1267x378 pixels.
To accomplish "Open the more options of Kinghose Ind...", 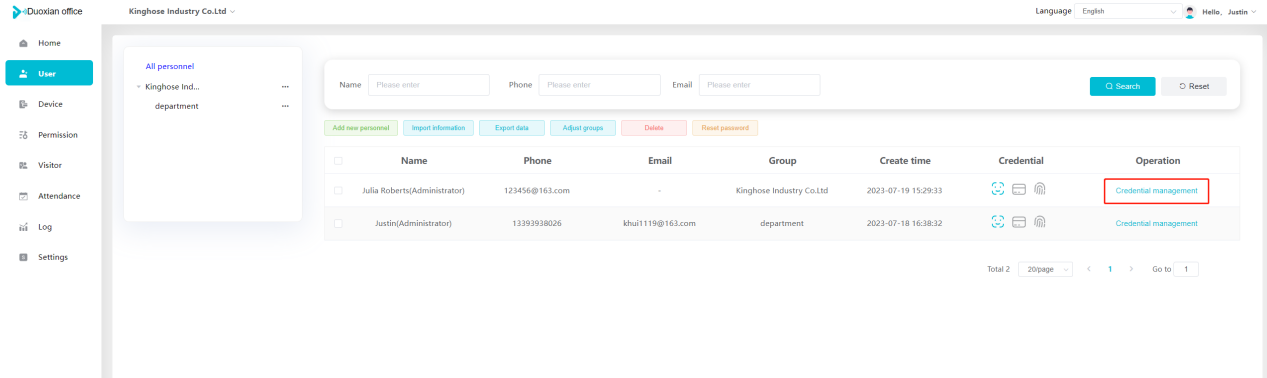I will click(x=285, y=87).
